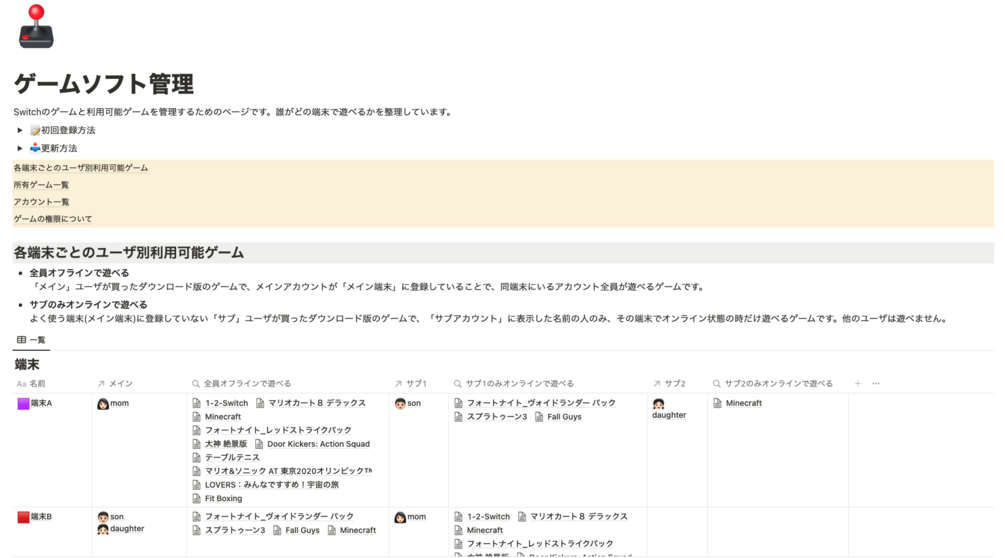Expand the 更新方法 toggle
Screen dimensions: 1005x558
pyautogui.click(x=20, y=148)
